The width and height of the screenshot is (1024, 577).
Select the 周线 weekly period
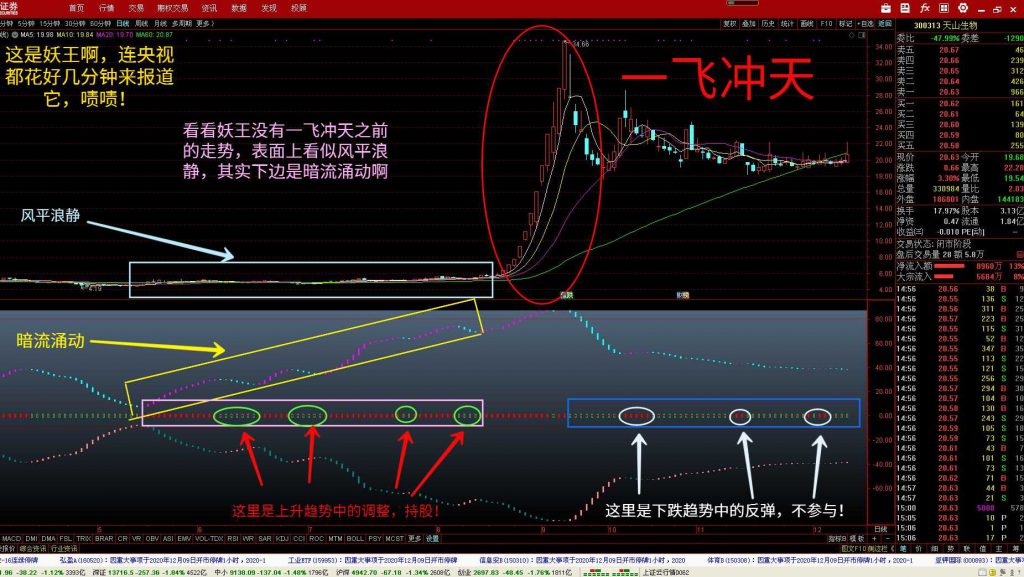coord(143,21)
